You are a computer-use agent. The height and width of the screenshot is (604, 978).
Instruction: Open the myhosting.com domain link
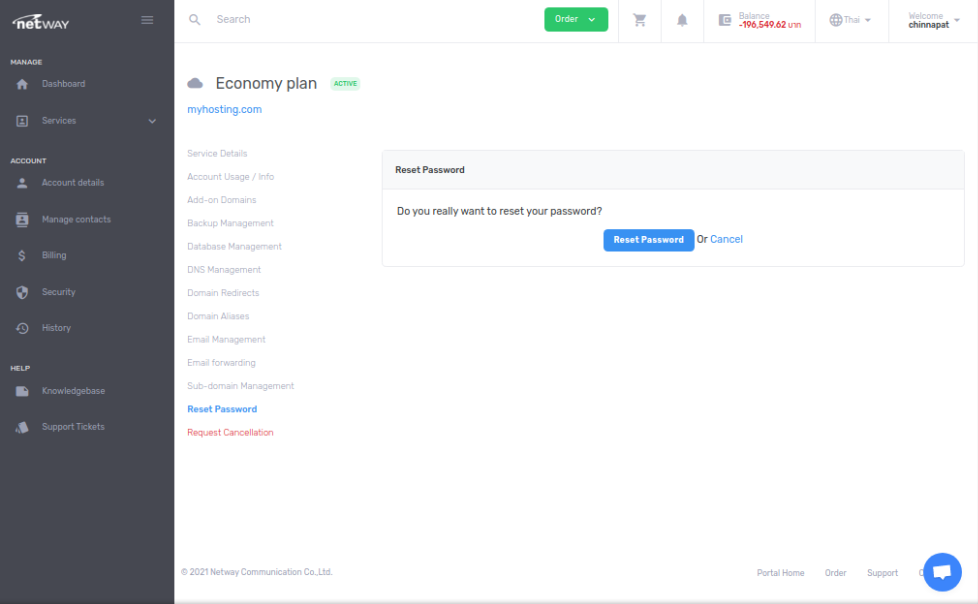pyautogui.click(x=224, y=110)
